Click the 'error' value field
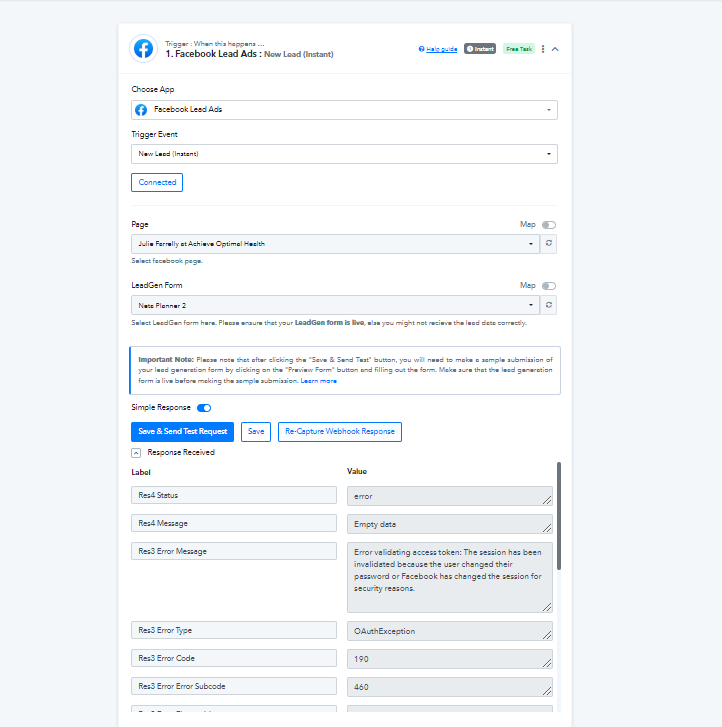 click(x=449, y=496)
